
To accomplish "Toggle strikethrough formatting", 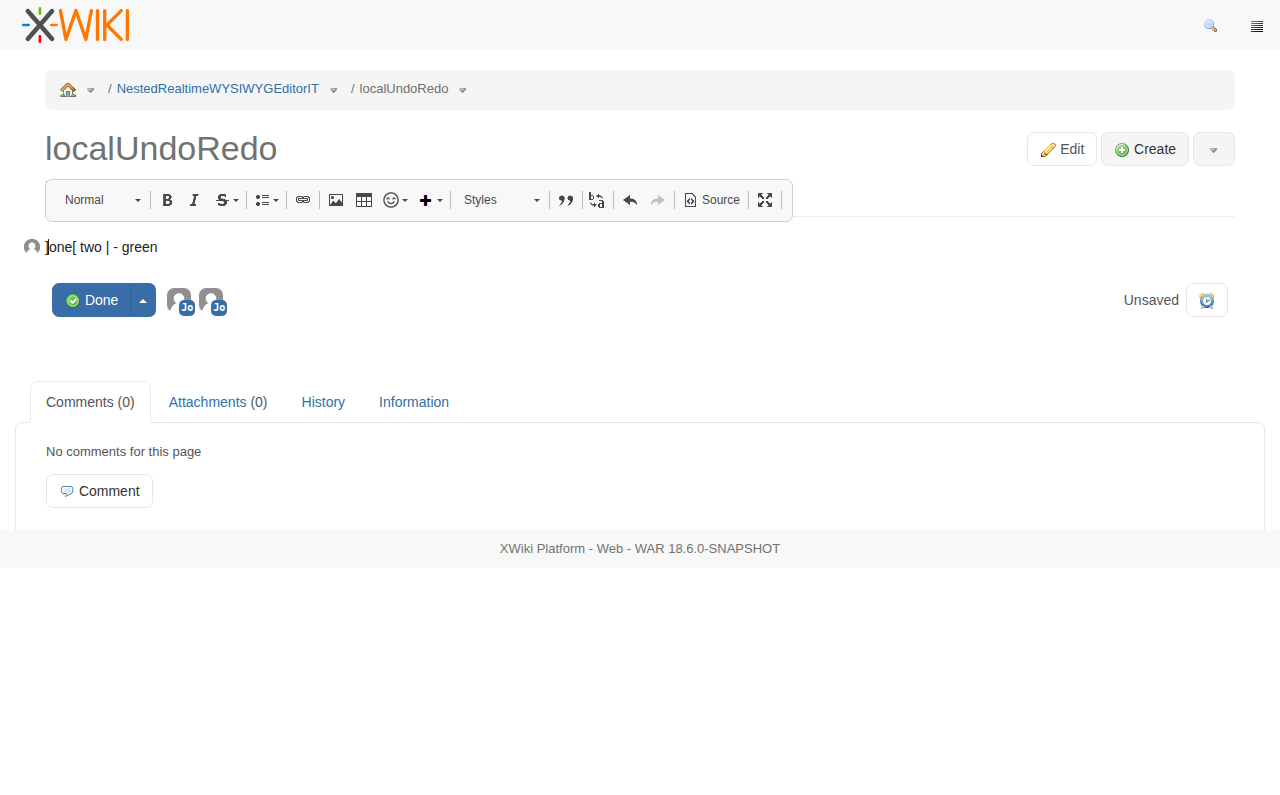I will coord(222,200).
